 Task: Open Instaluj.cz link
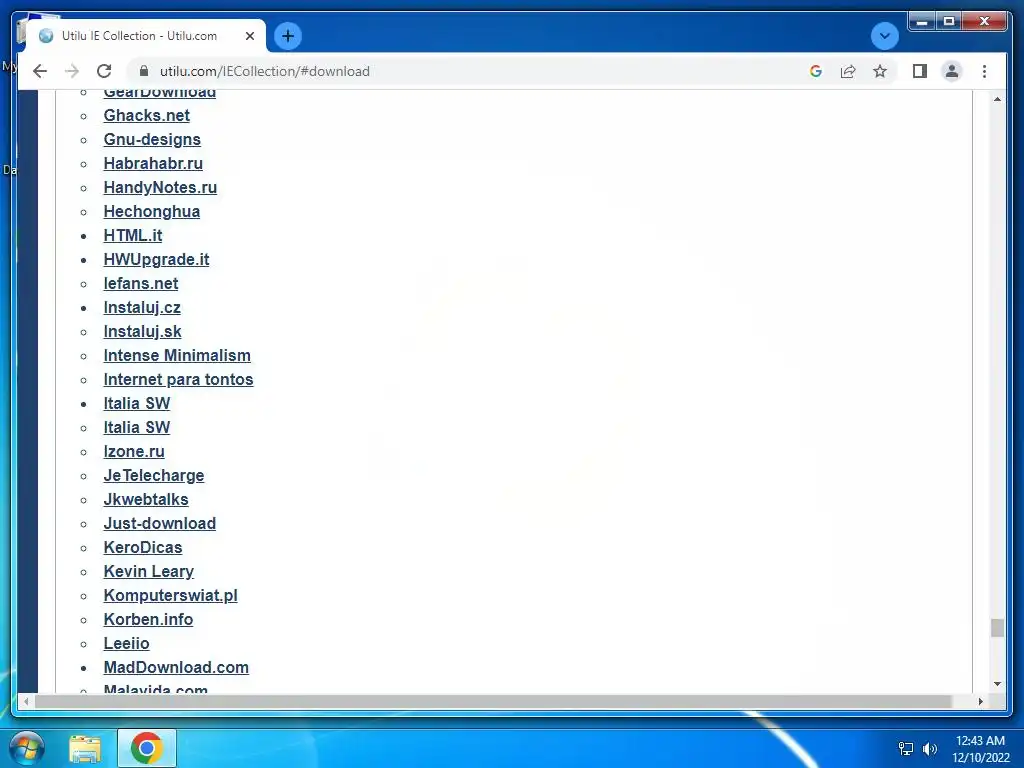[x=142, y=308]
